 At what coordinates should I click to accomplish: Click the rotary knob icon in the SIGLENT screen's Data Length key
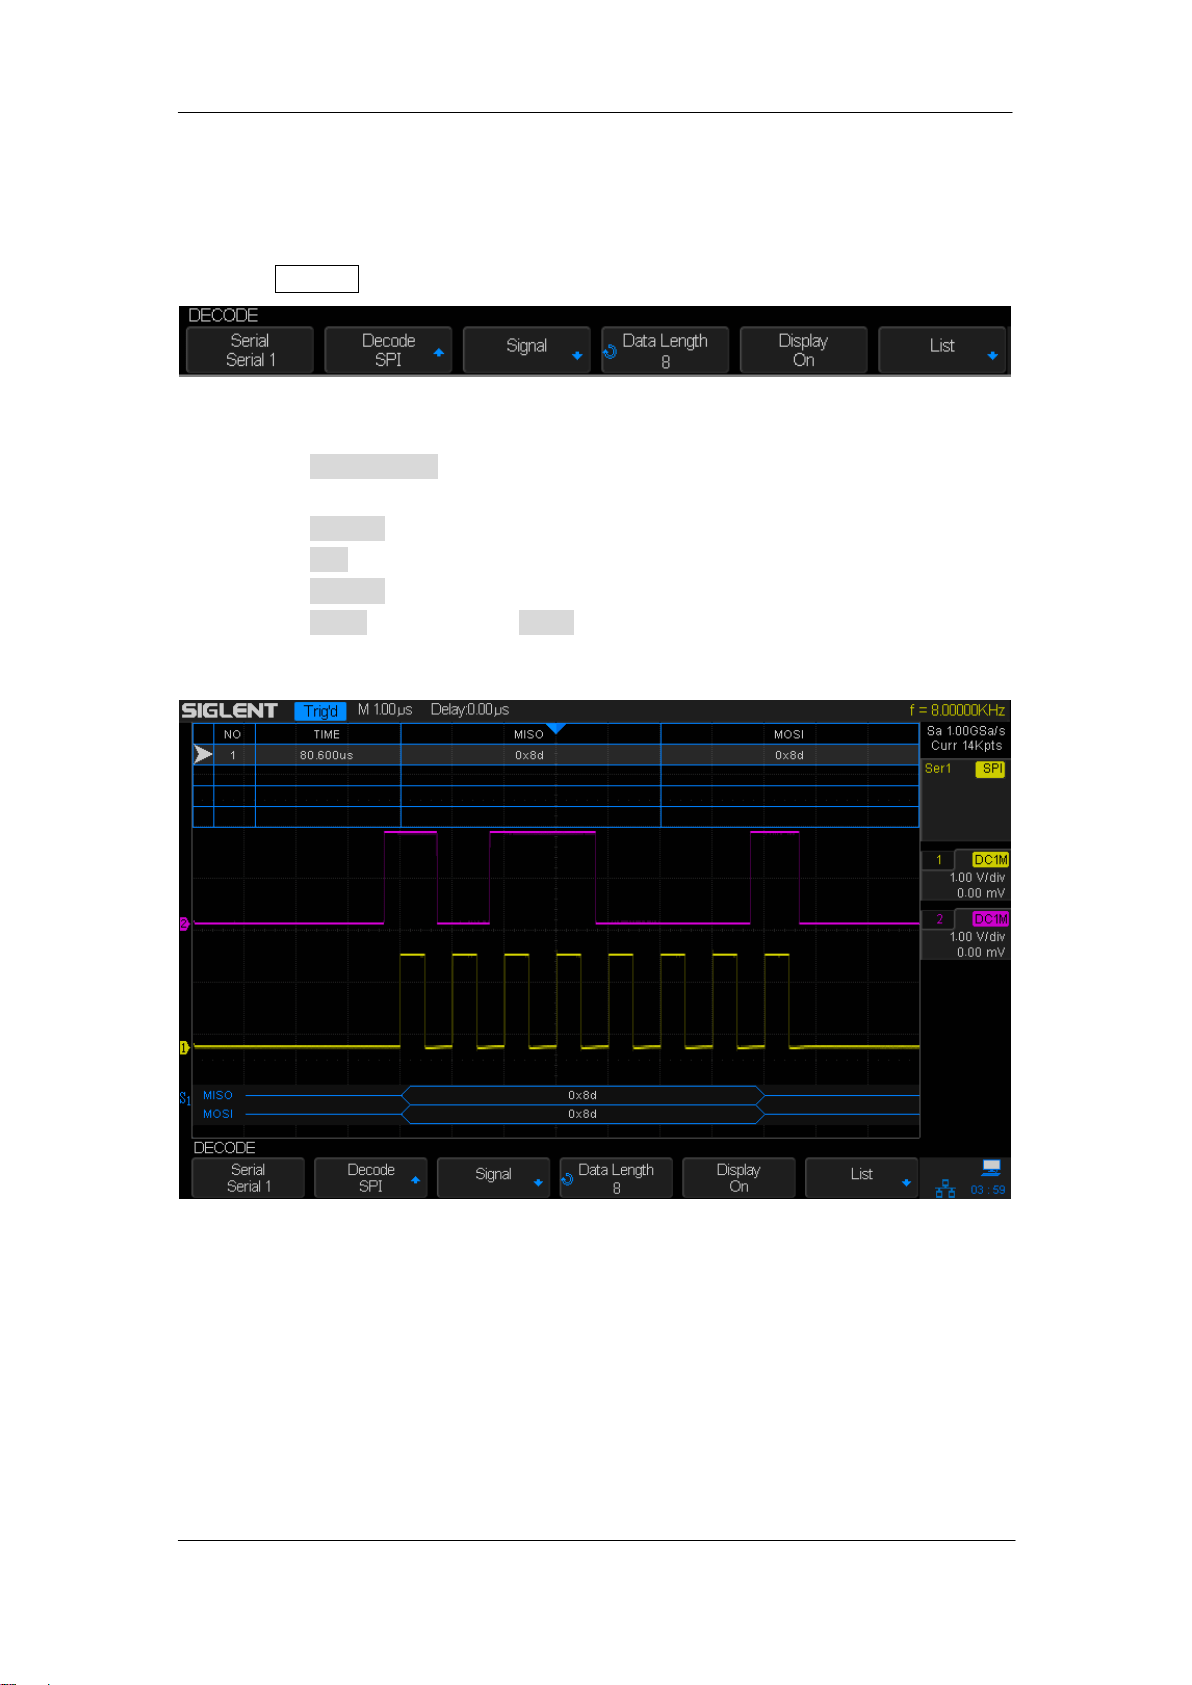pos(567,1179)
